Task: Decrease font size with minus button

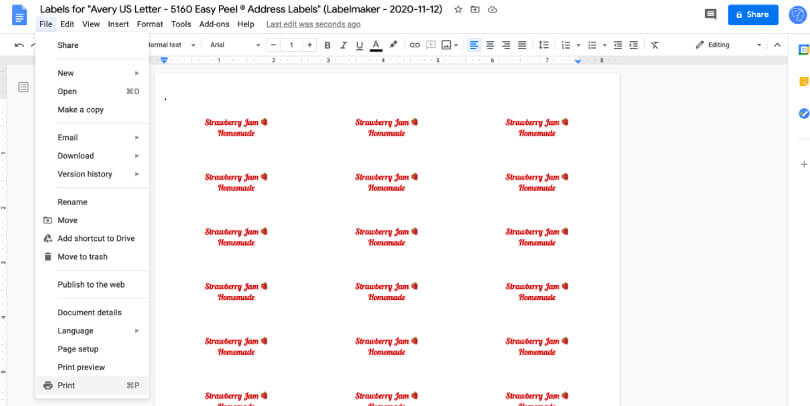Action: (x=273, y=45)
